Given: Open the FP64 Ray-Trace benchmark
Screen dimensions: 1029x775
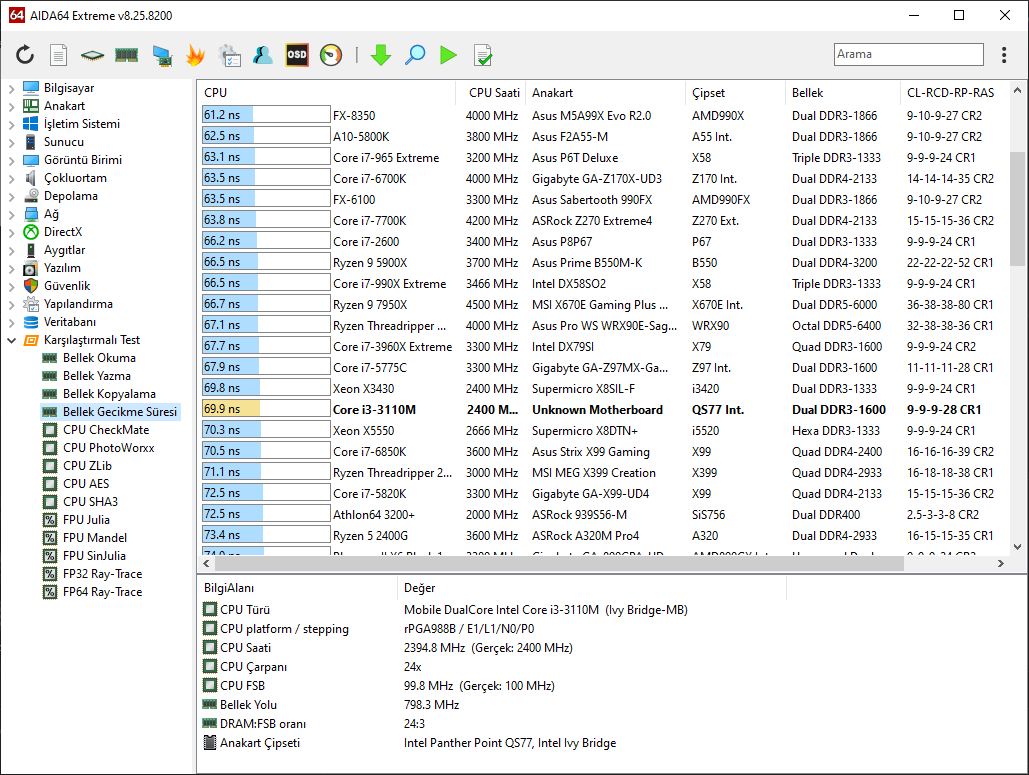Looking at the screenshot, I should pos(102,592).
